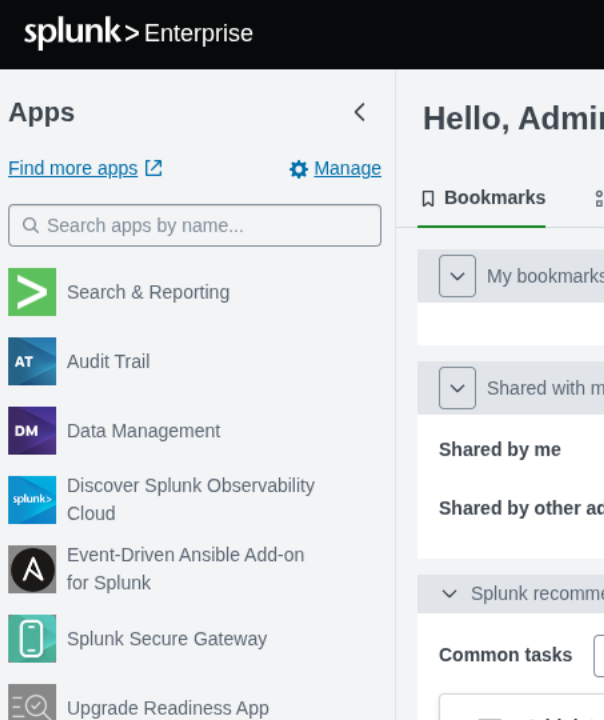Viewport: 604px width, 720px height.
Task: Click the Data Management label
Action: [x=144, y=431]
